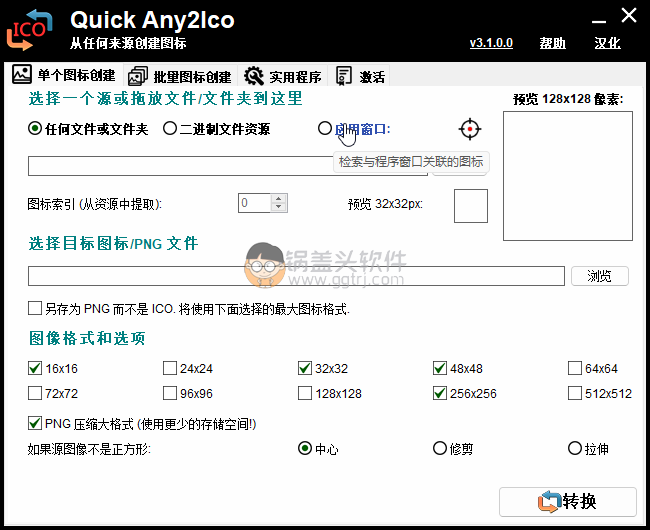This screenshot has height=530, width=650.
Task: Open the 单个图标创建 tab
Action: (x=64, y=75)
